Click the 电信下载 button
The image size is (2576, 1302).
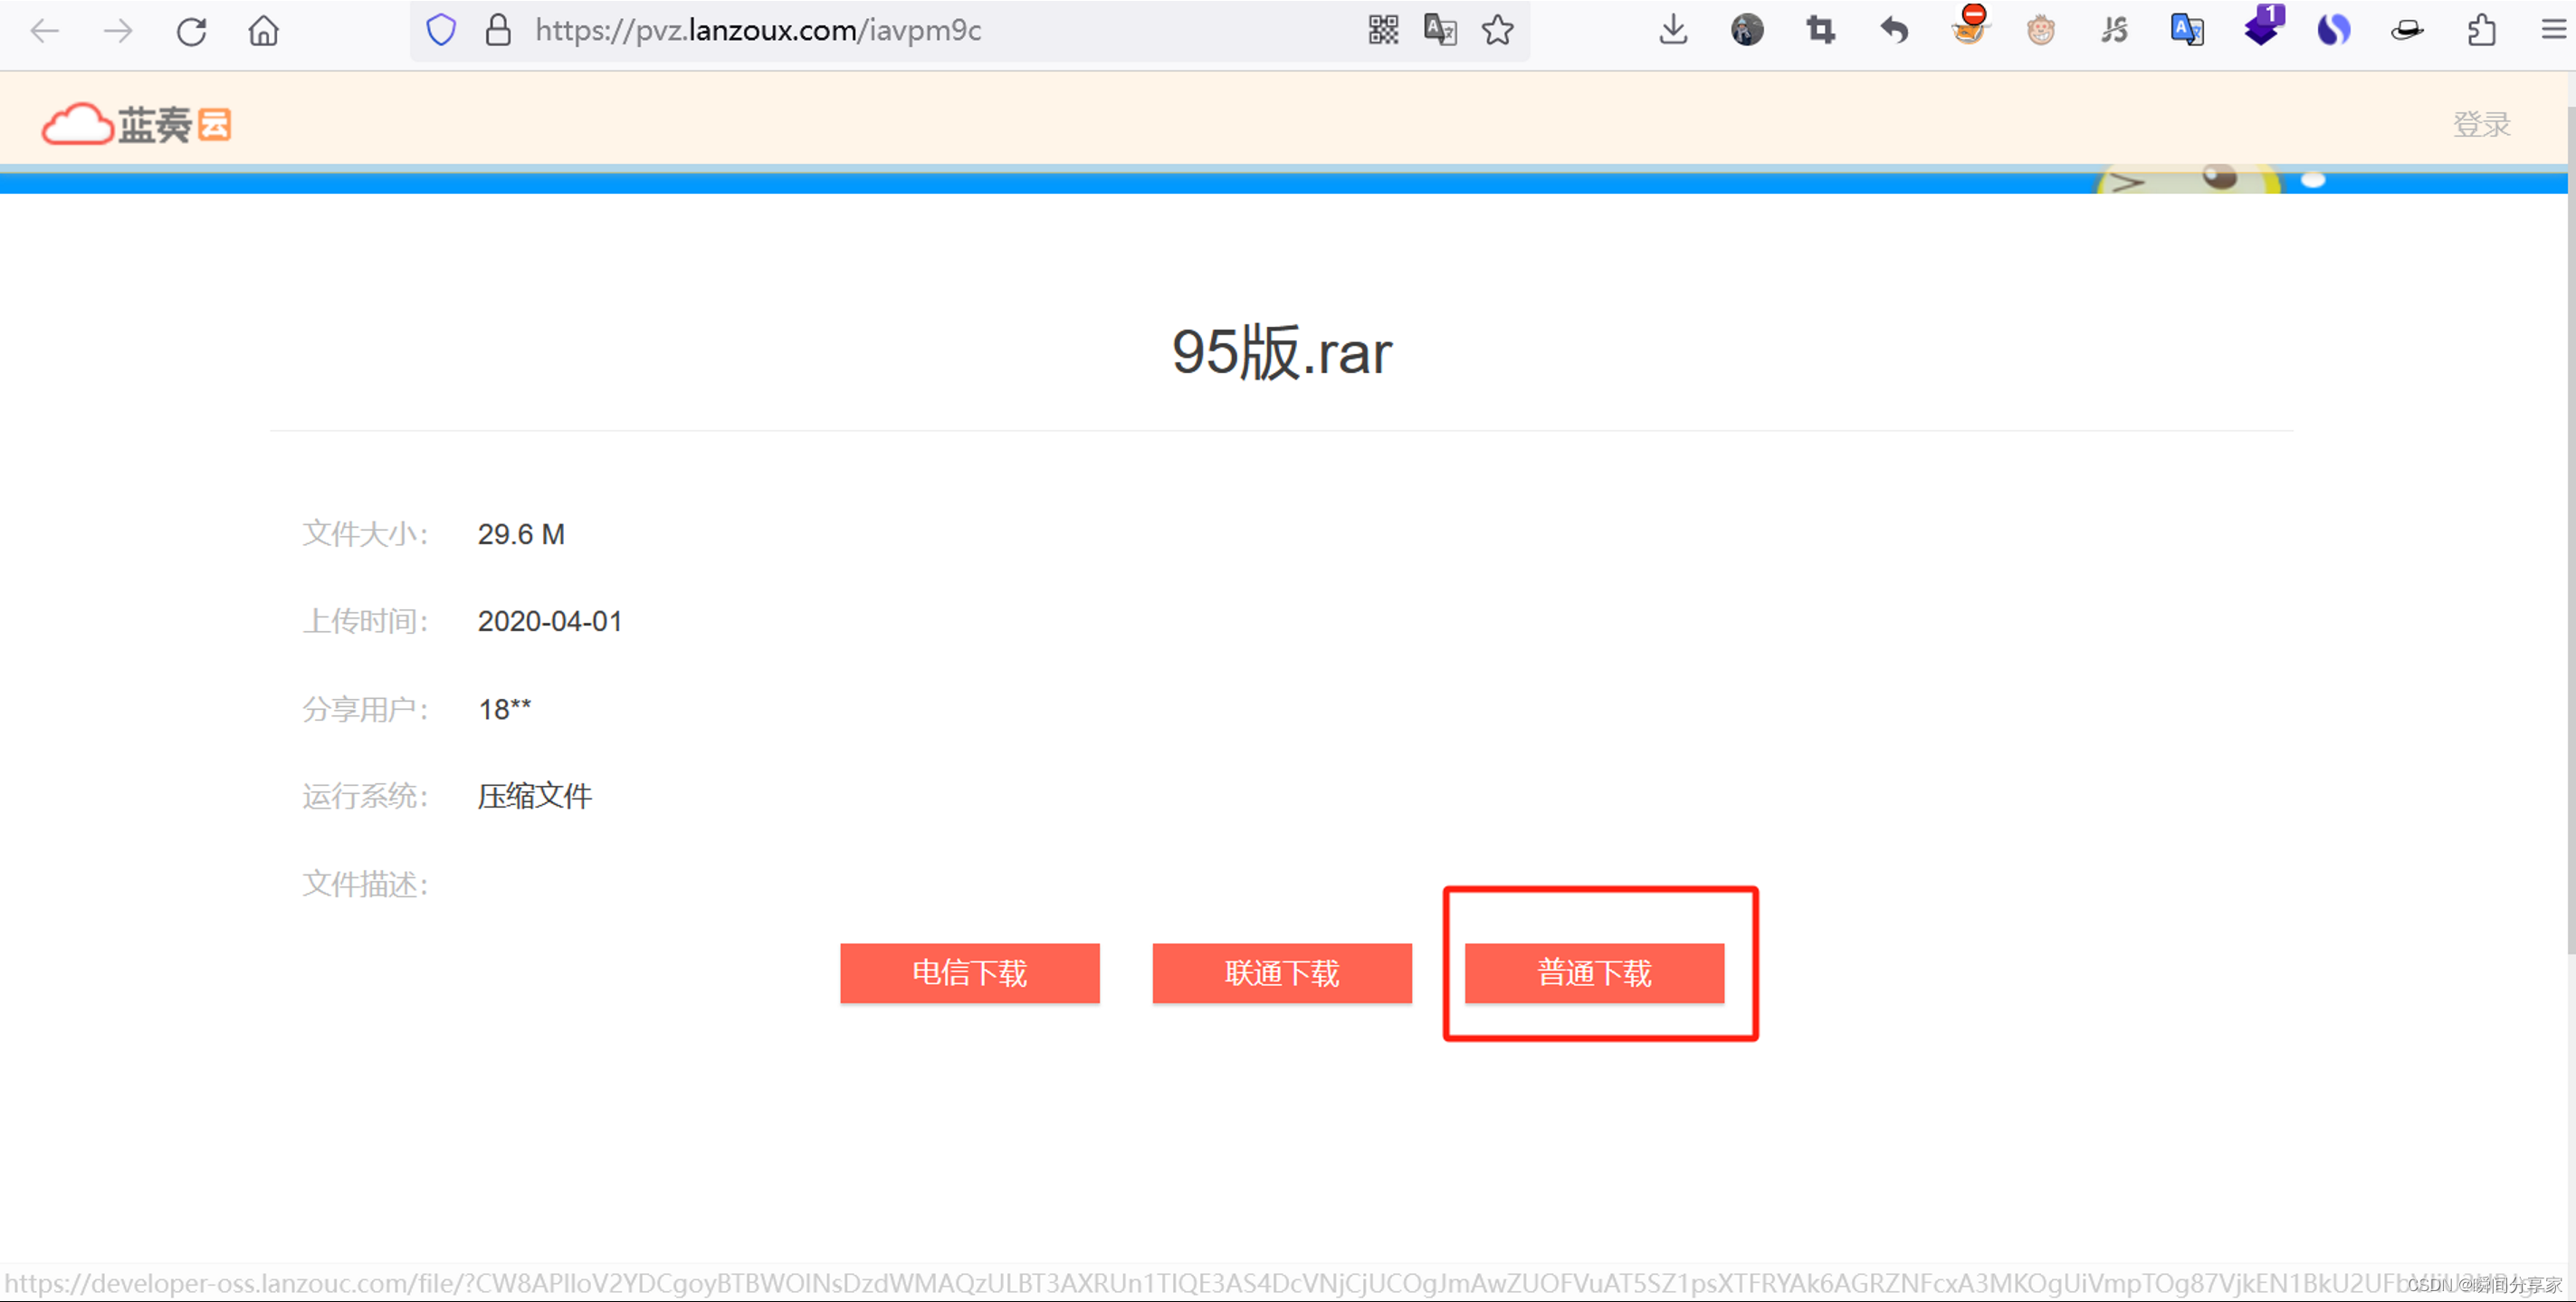(x=969, y=972)
